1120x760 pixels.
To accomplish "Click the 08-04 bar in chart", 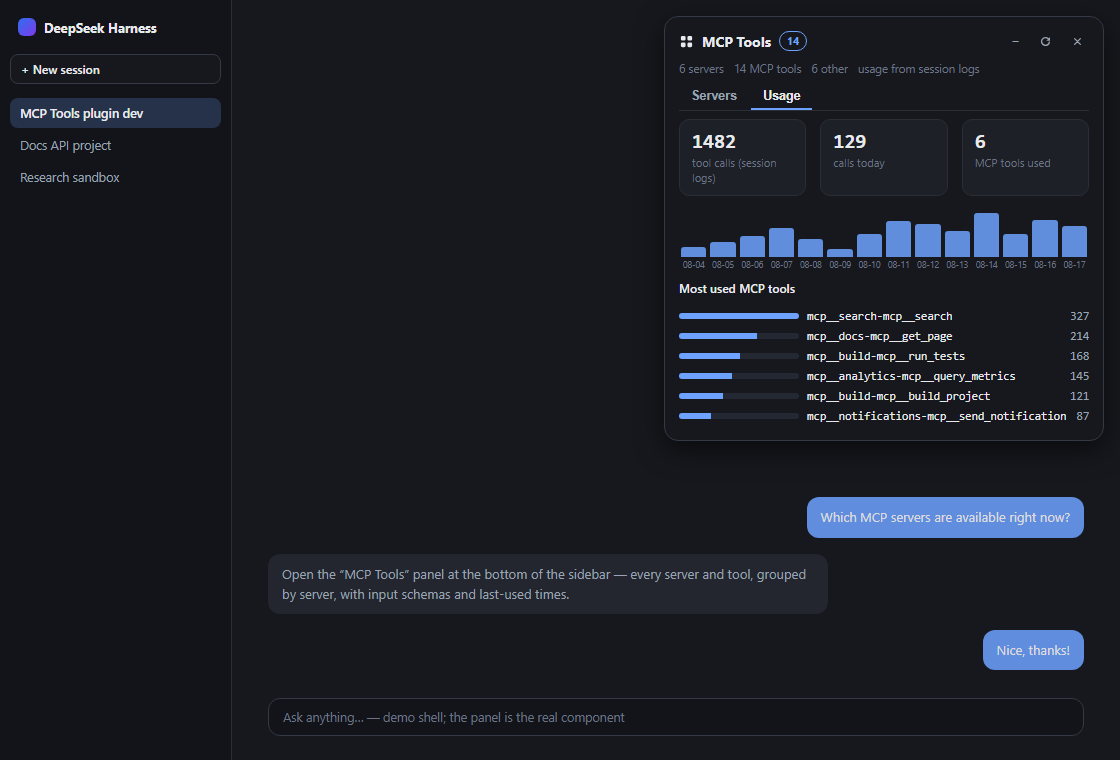I will (694, 252).
